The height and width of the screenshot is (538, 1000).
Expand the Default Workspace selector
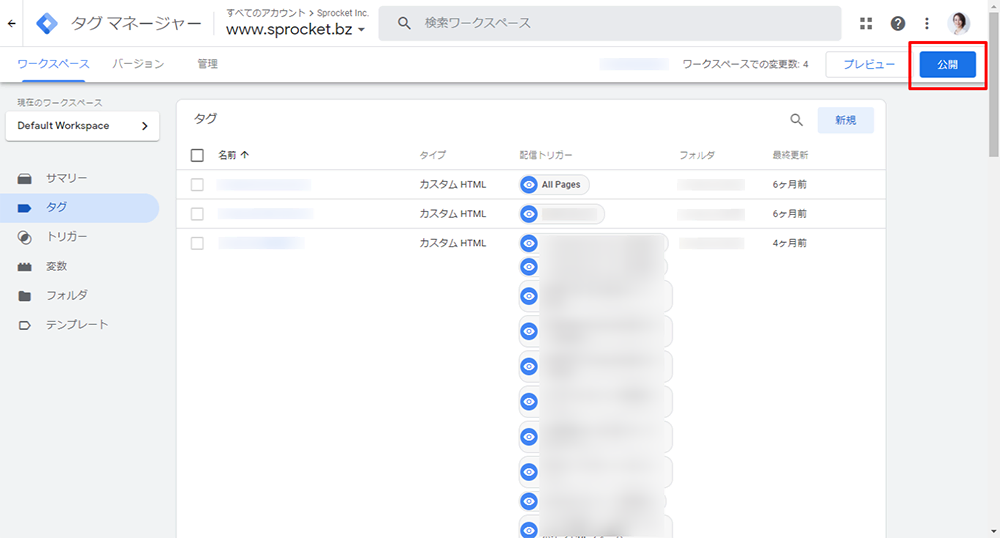tap(82, 126)
